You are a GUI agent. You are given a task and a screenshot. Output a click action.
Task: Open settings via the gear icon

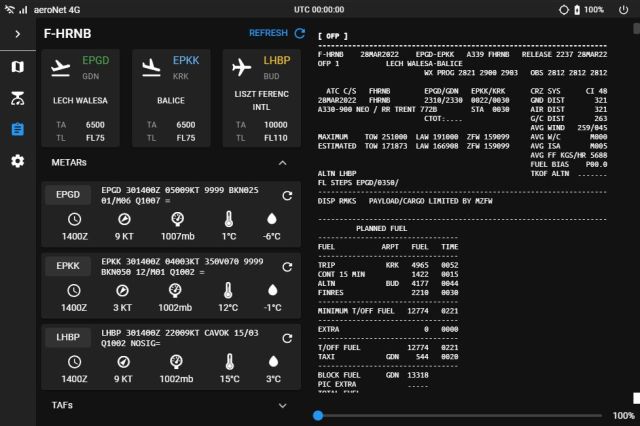17,160
